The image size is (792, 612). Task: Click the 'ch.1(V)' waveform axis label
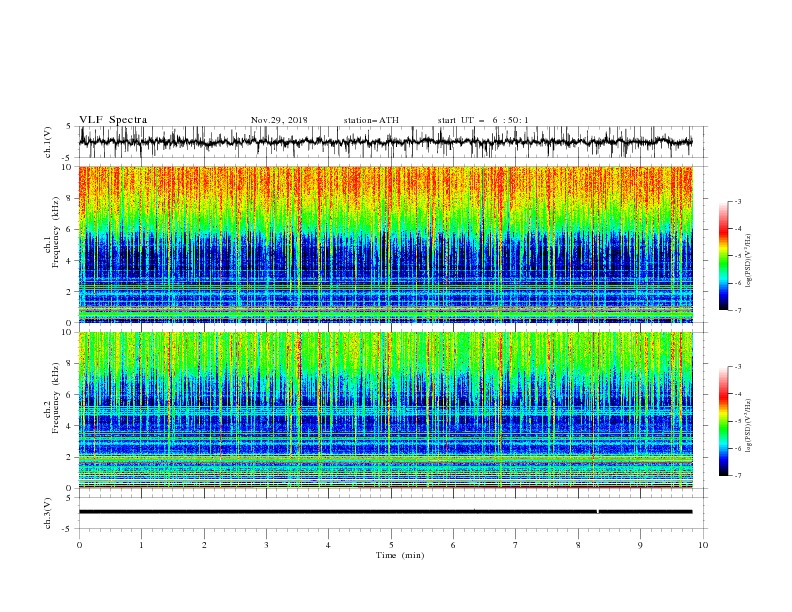(48, 142)
